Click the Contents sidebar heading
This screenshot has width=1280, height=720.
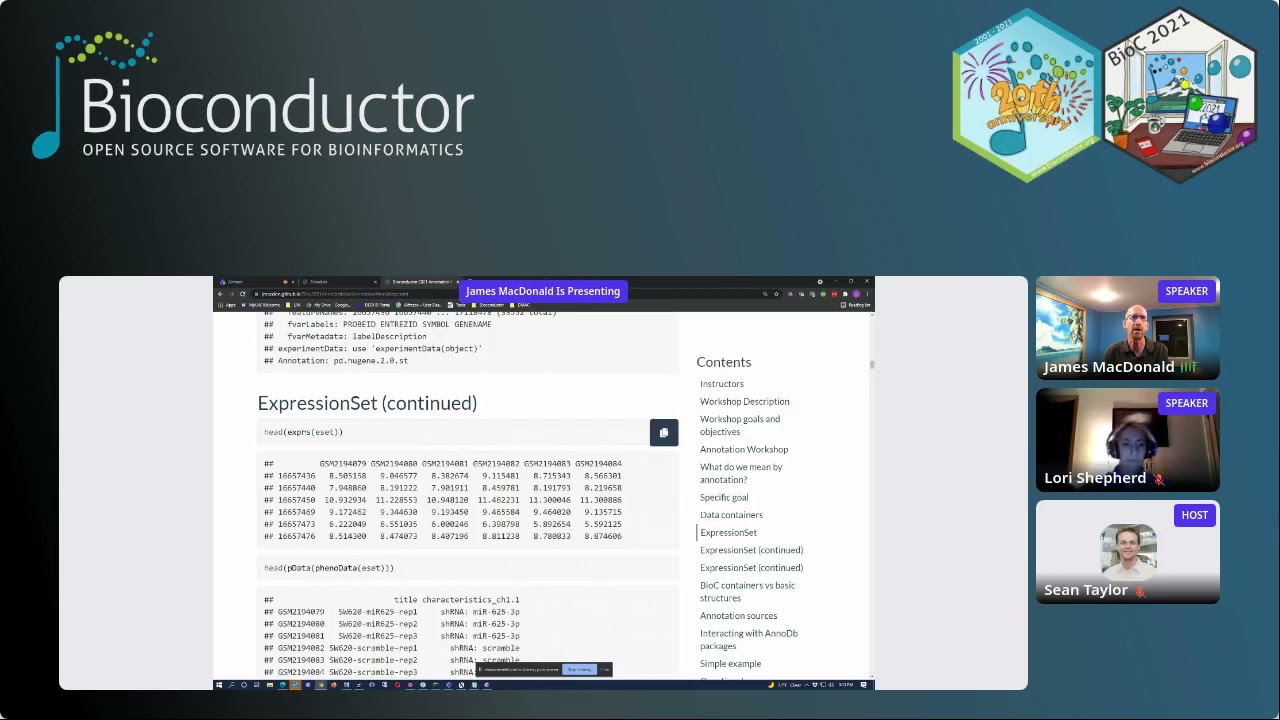724,362
